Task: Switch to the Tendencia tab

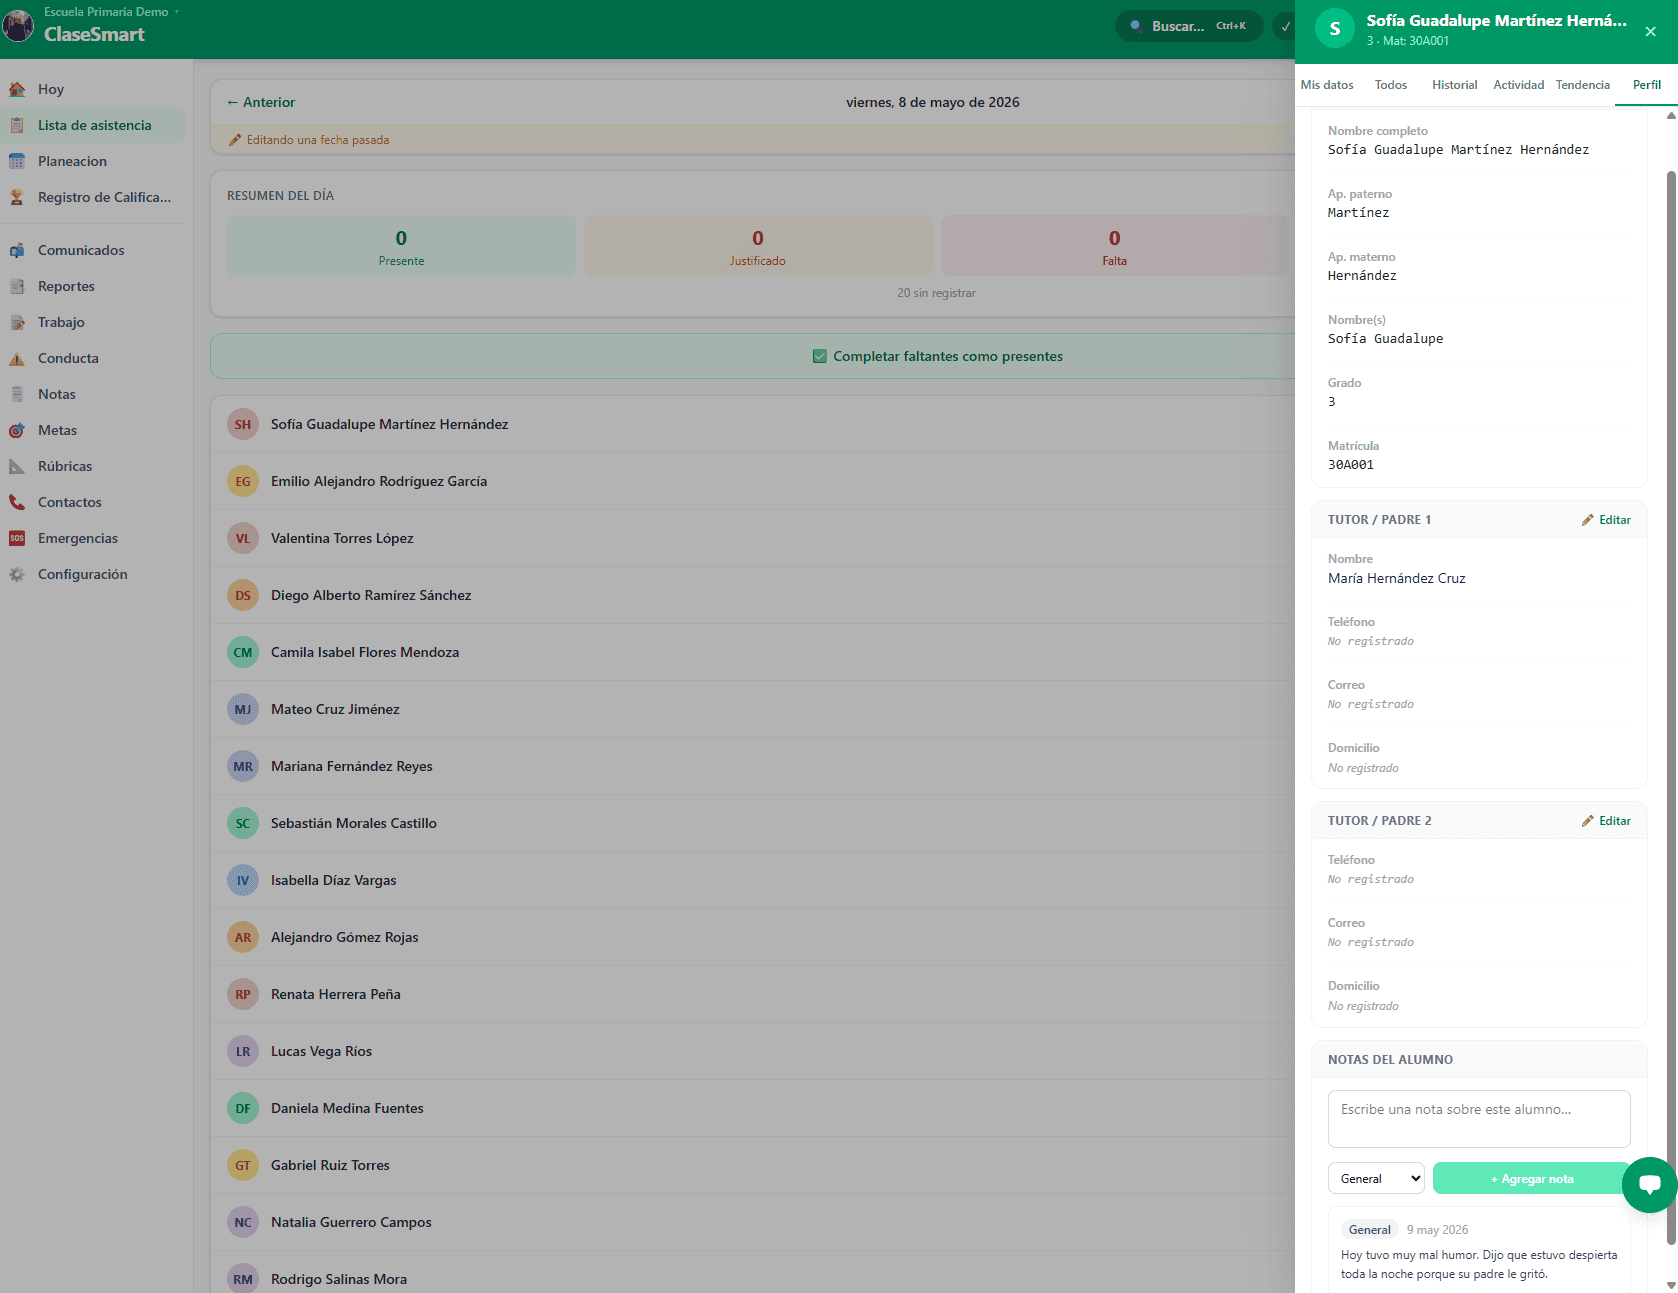Action: click(x=1582, y=85)
